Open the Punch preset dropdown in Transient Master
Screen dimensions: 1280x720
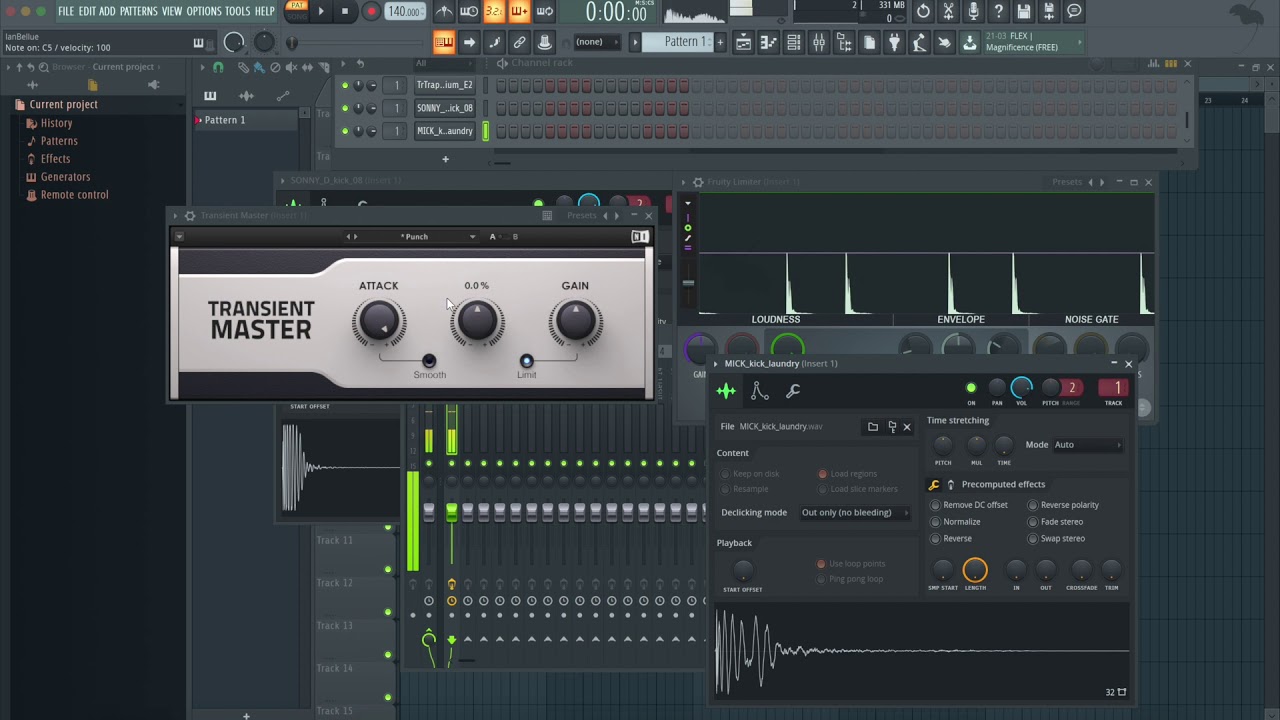tap(415, 237)
